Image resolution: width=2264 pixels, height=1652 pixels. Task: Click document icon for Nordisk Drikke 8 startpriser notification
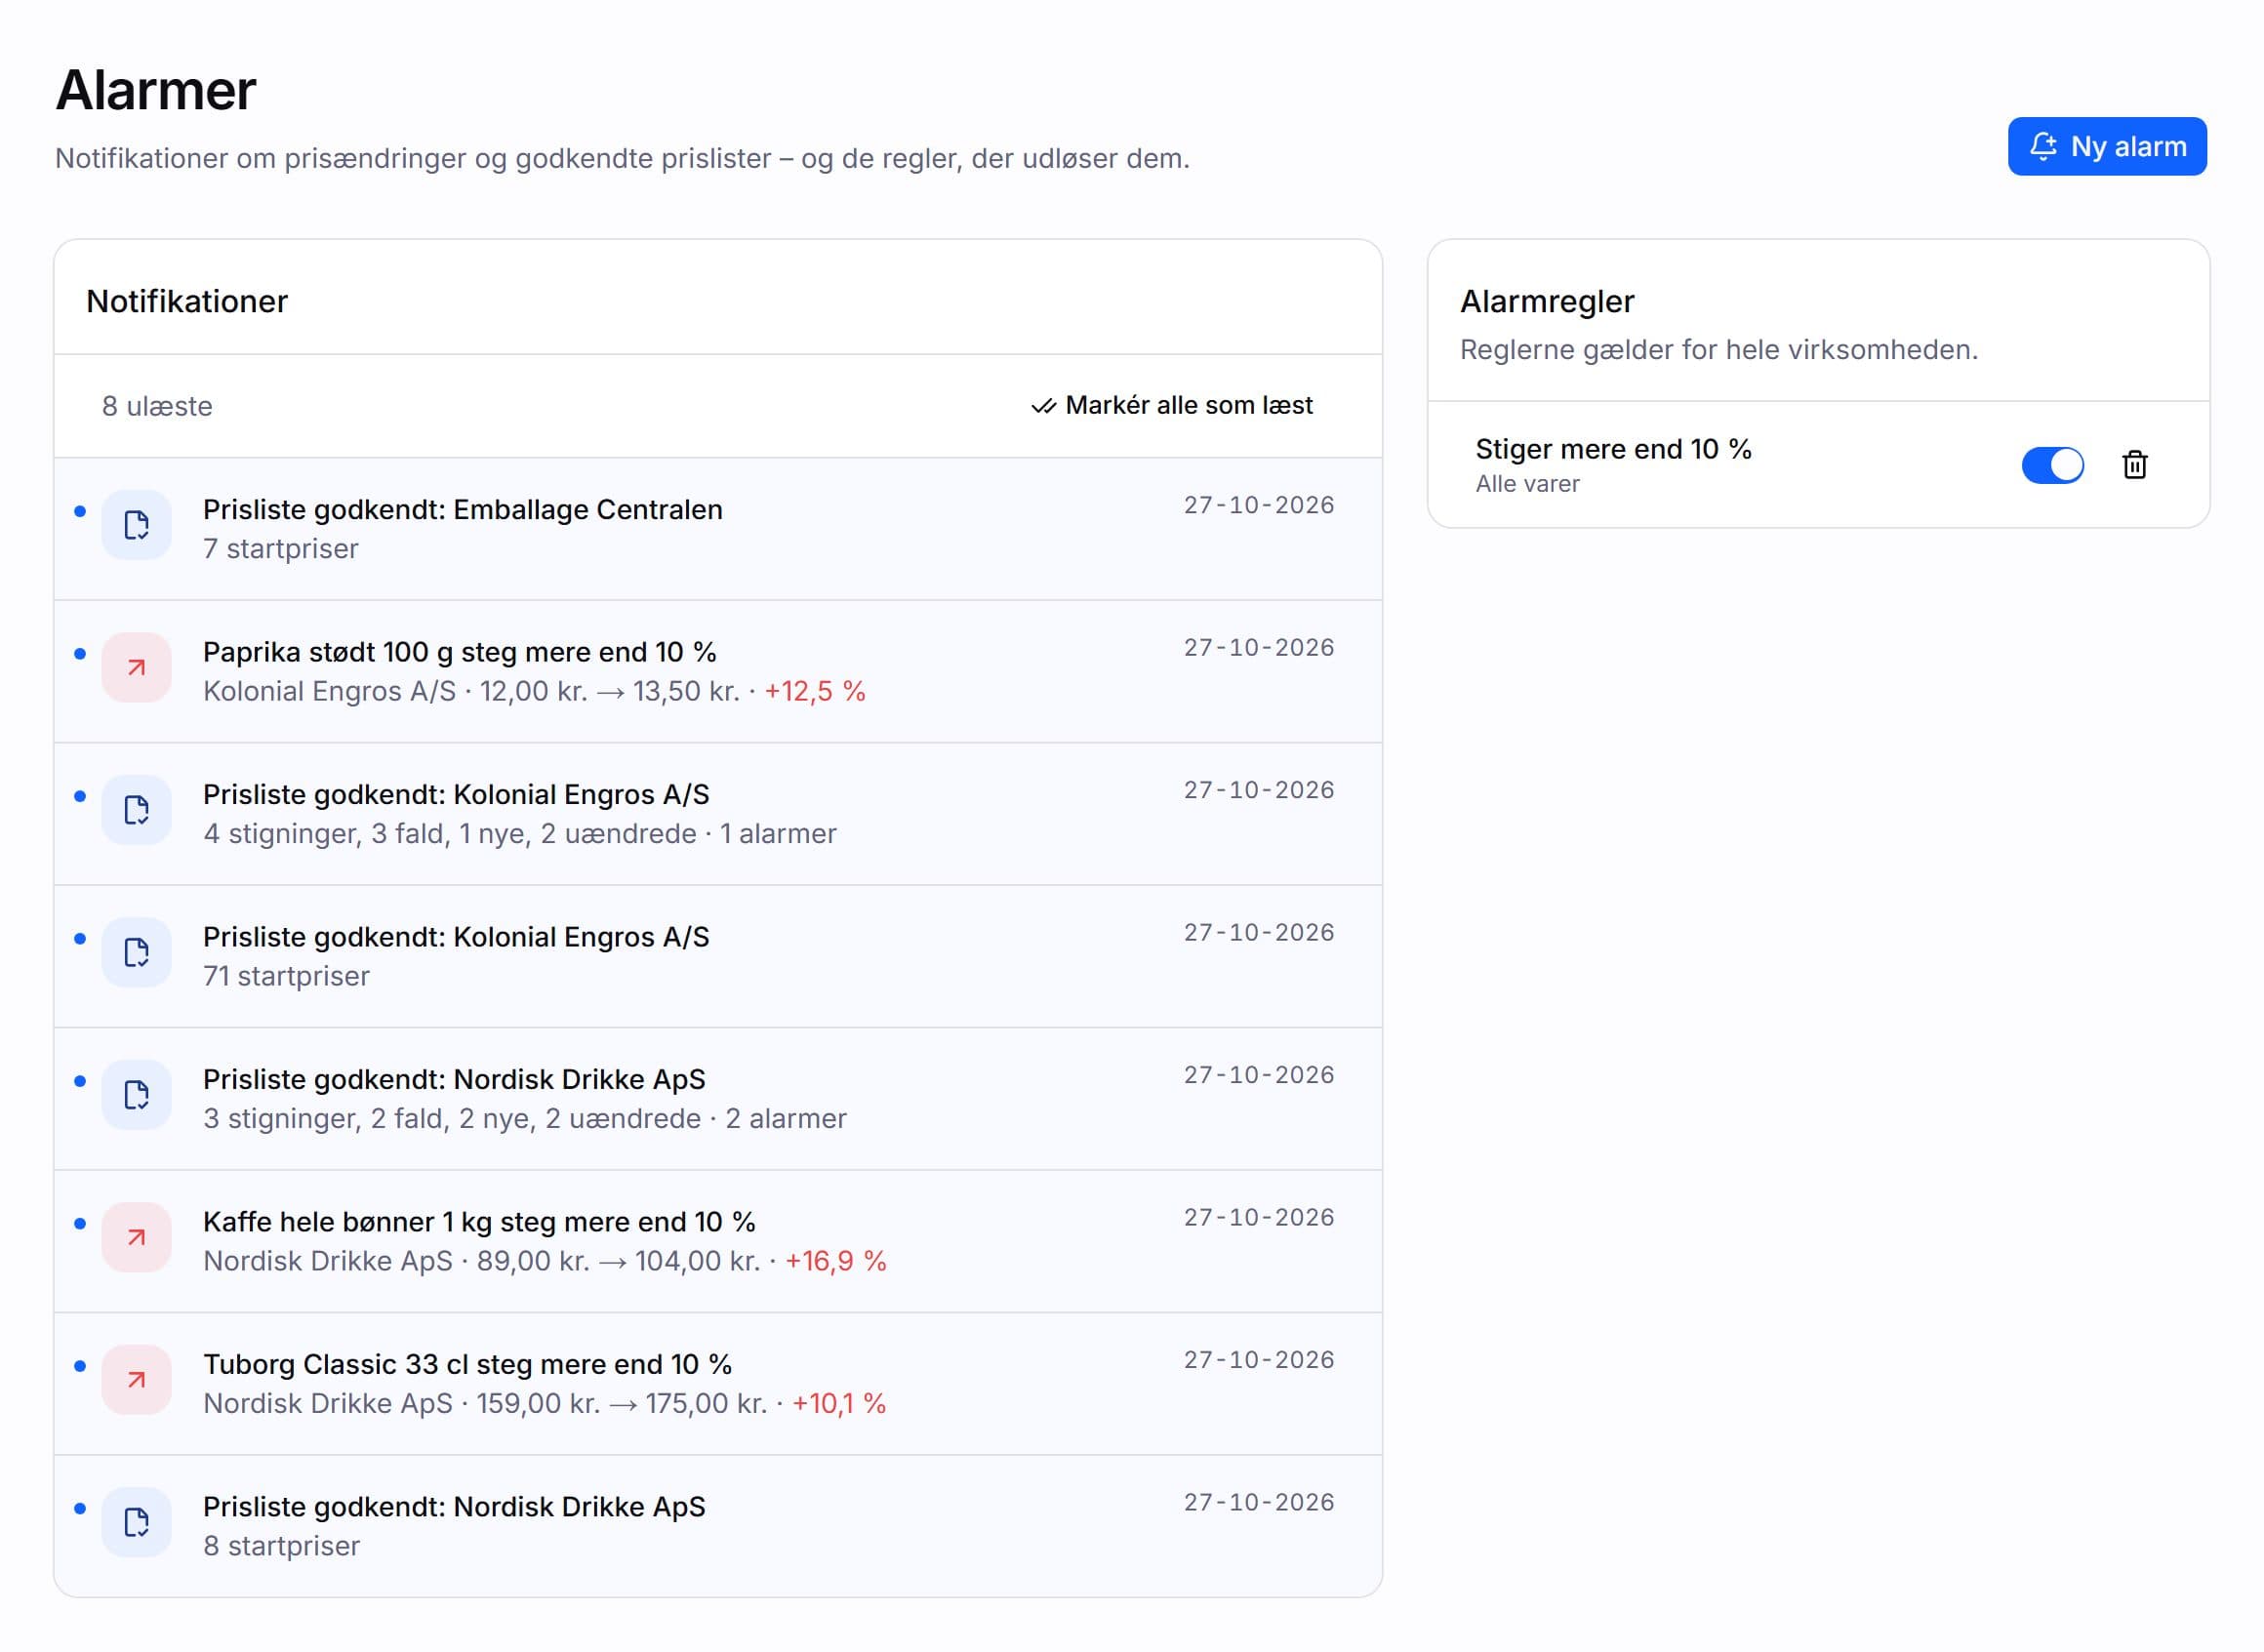137,1522
